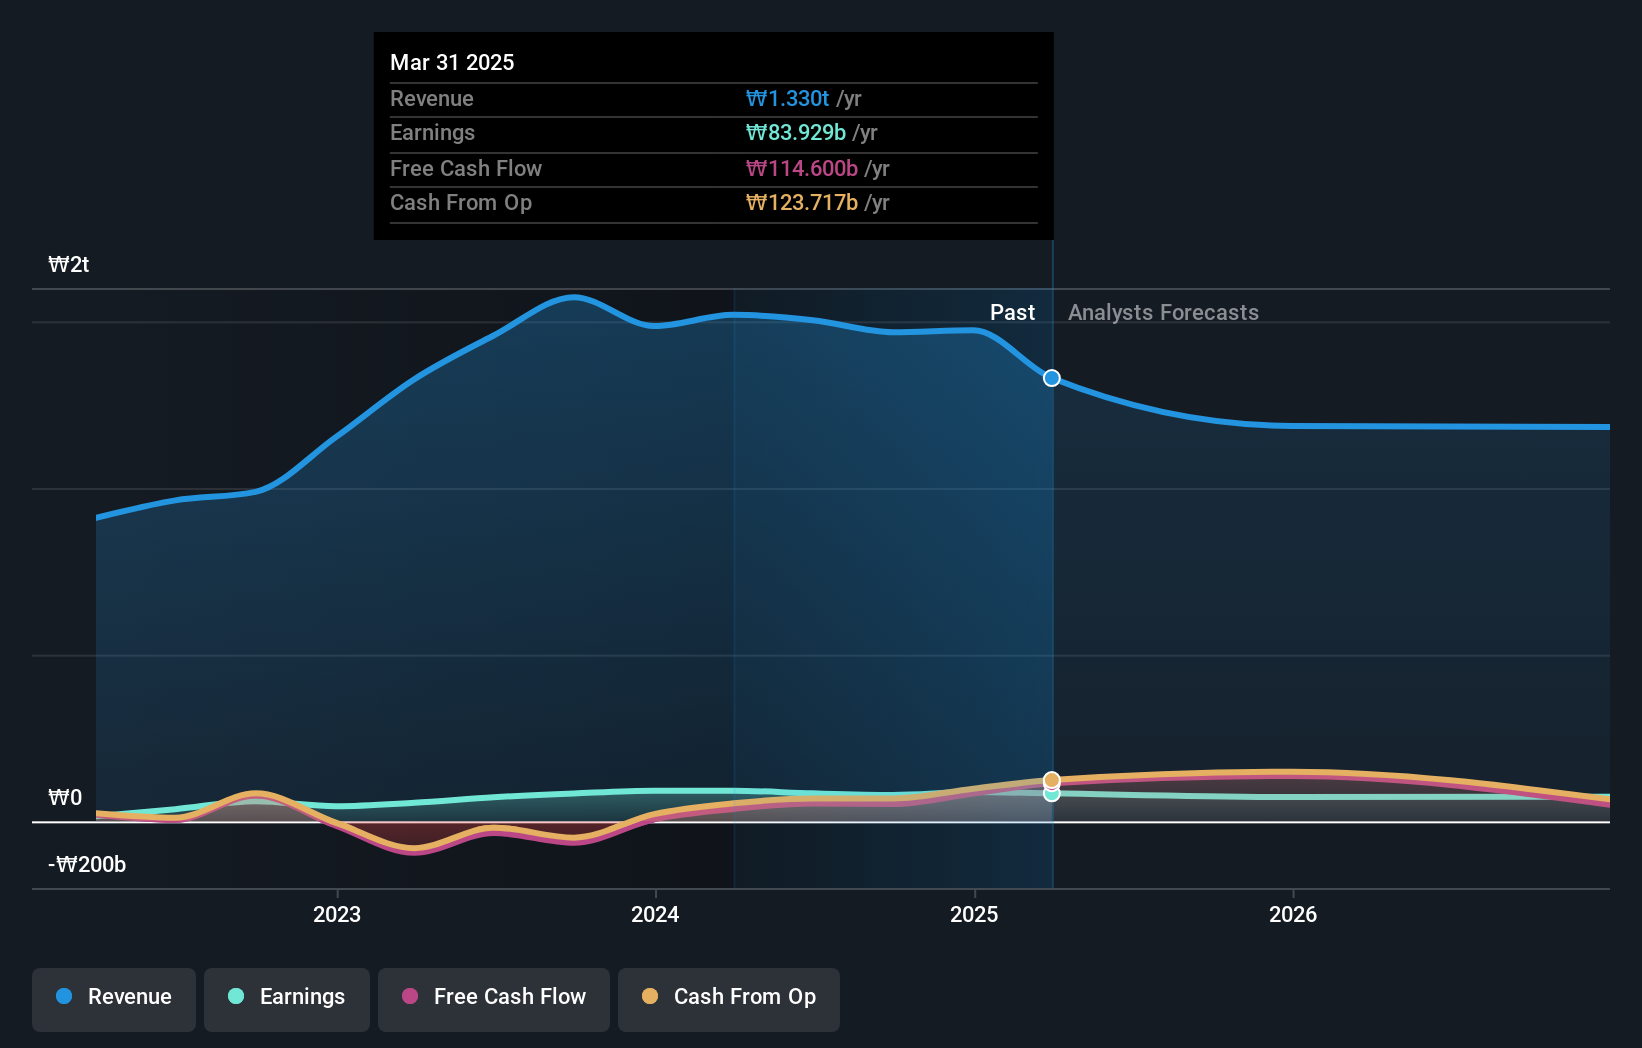The width and height of the screenshot is (1642, 1048).
Task: Click the 2023 x-axis label
Action: pos(337,914)
